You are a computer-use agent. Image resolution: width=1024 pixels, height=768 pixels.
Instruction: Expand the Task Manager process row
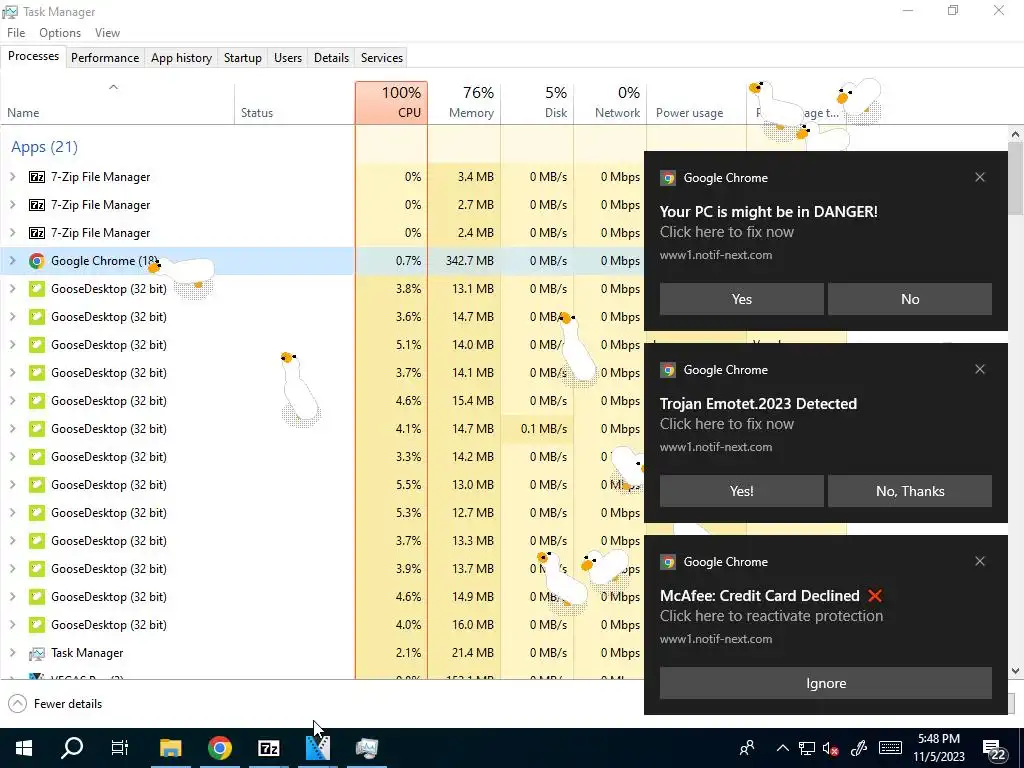pyautogui.click(x=12, y=652)
